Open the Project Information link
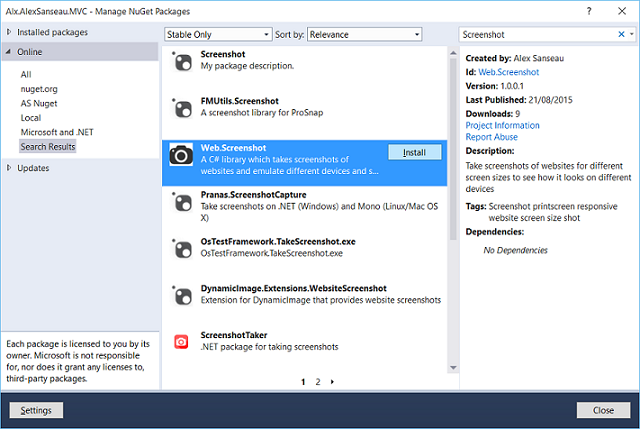Image resolution: width=640 pixels, height=429 pixels. [x=502, y=125]
